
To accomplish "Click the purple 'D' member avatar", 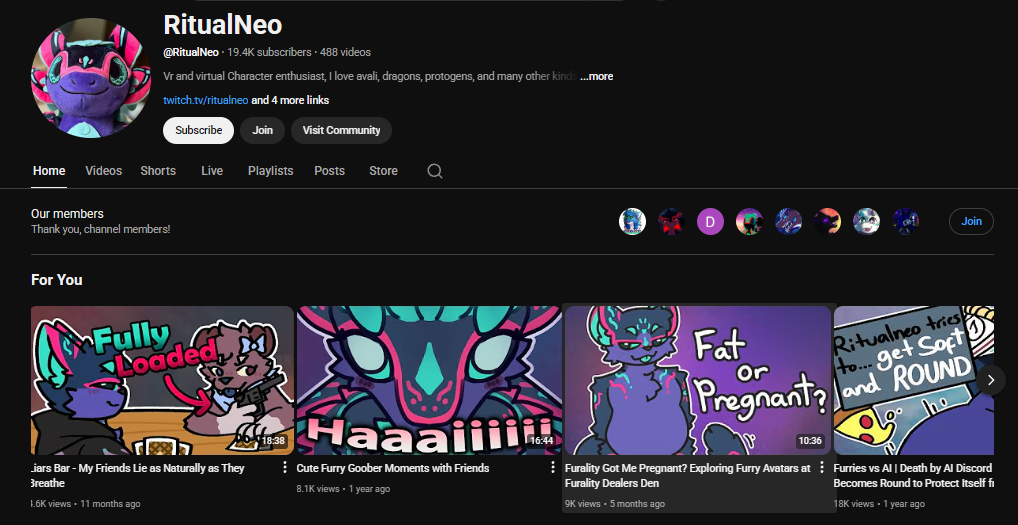I will pyautogui.click(x=710, y=222).
